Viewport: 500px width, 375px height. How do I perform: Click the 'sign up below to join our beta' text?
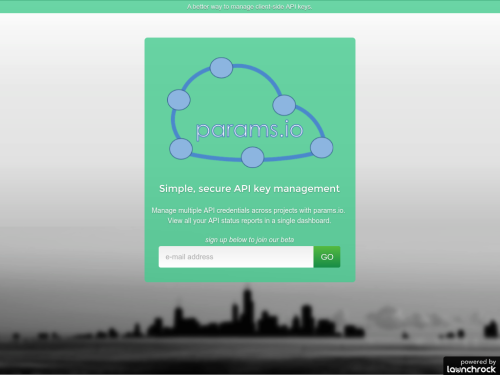click(250, 240)
